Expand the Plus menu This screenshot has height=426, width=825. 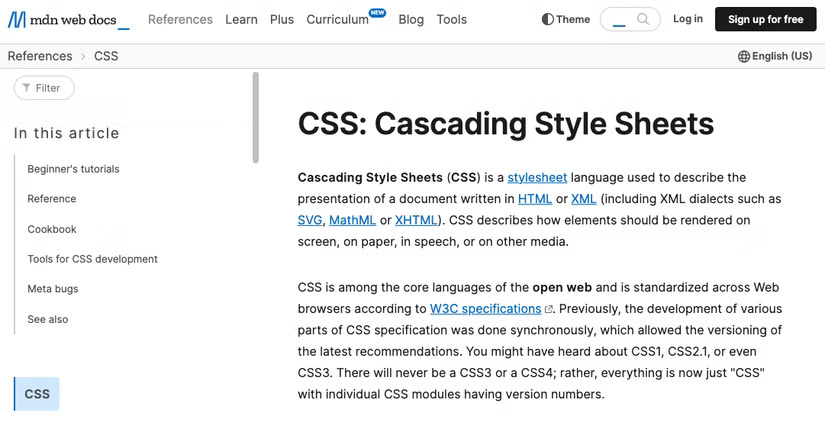(282, 19)
